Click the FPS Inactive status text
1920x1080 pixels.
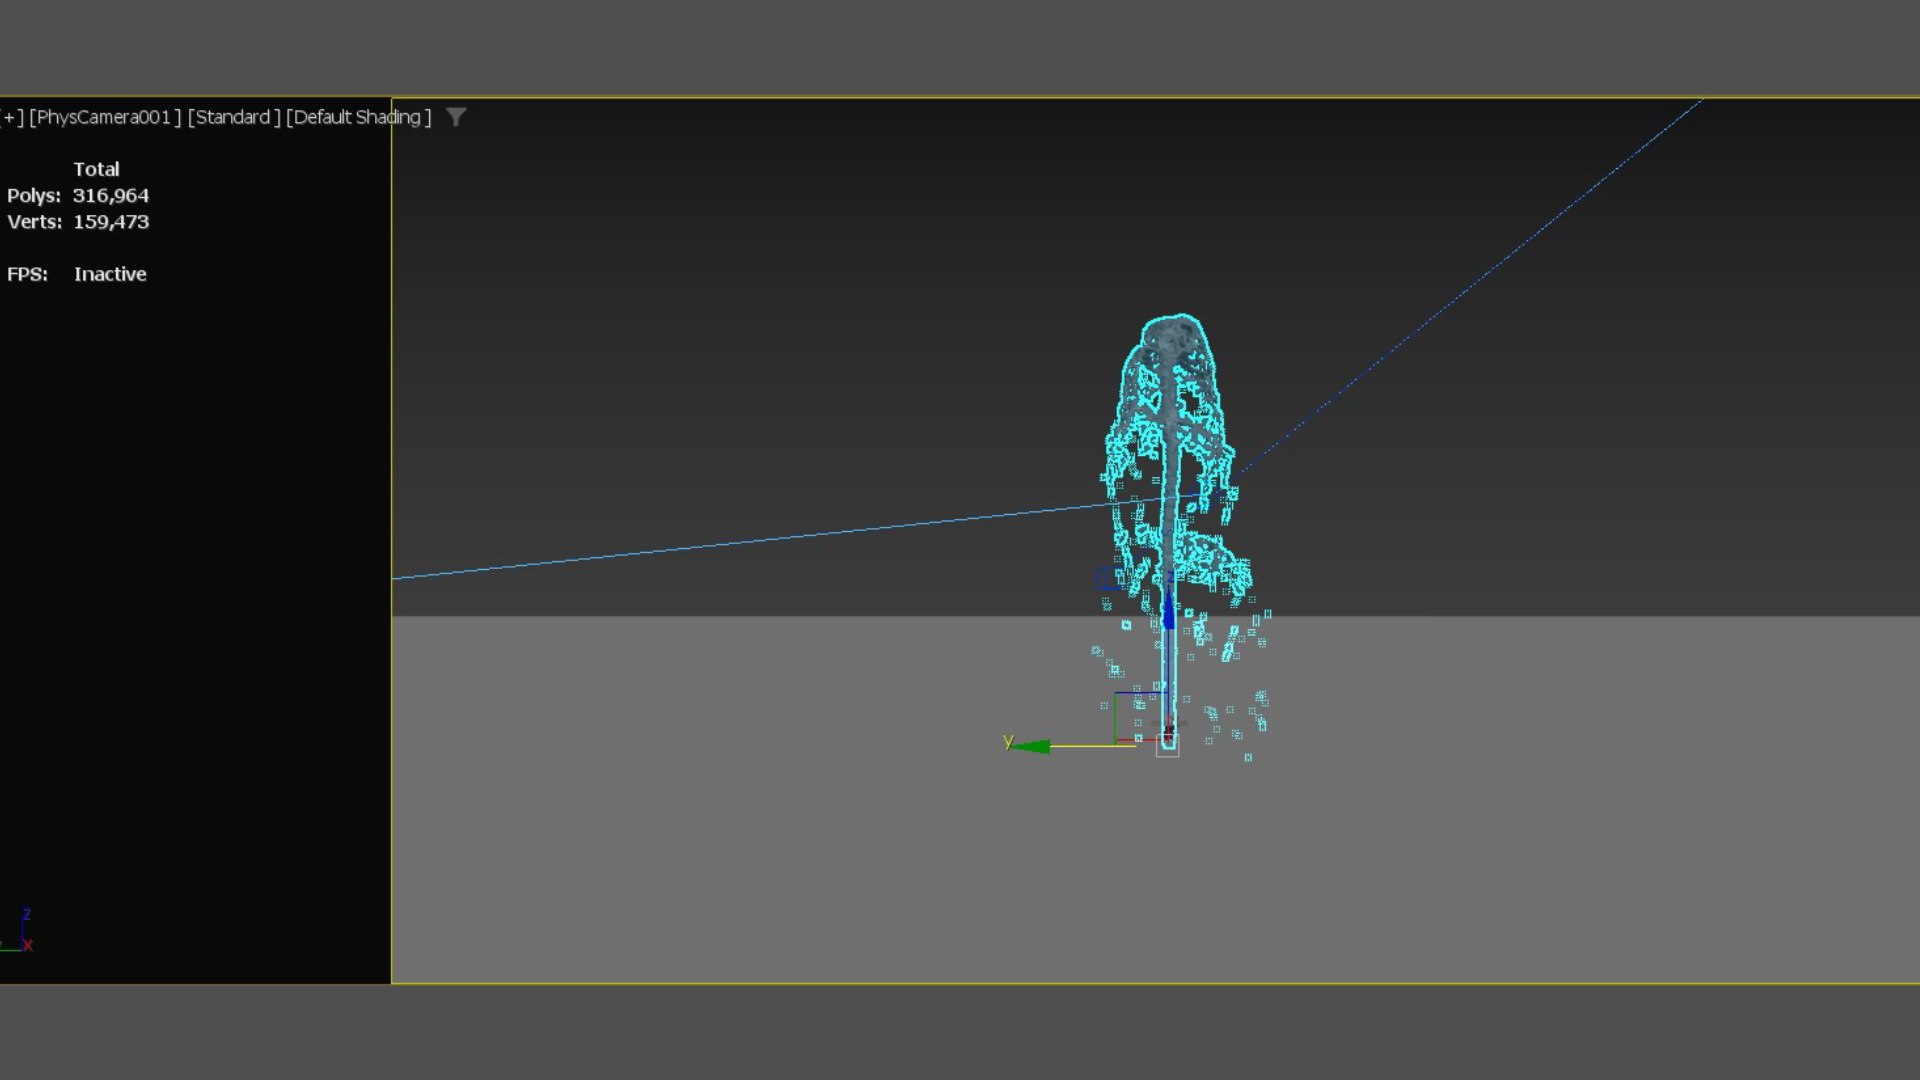pos(110,274)
